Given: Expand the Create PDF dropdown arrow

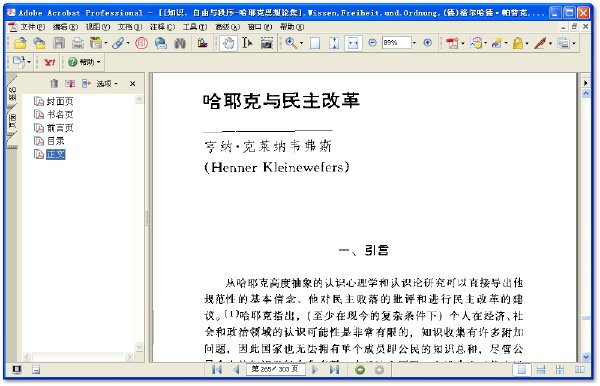Looking at the screenshot, I should (x=462, y=43).
